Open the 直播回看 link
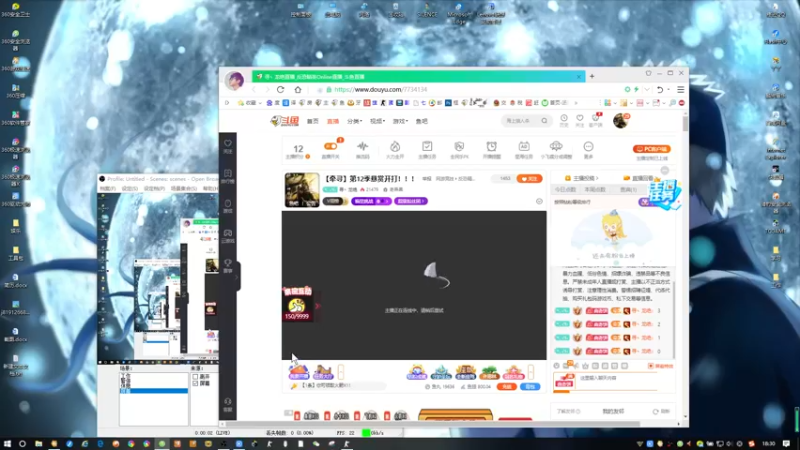Viewport: 800px width, 450px height. coord(639,178)
